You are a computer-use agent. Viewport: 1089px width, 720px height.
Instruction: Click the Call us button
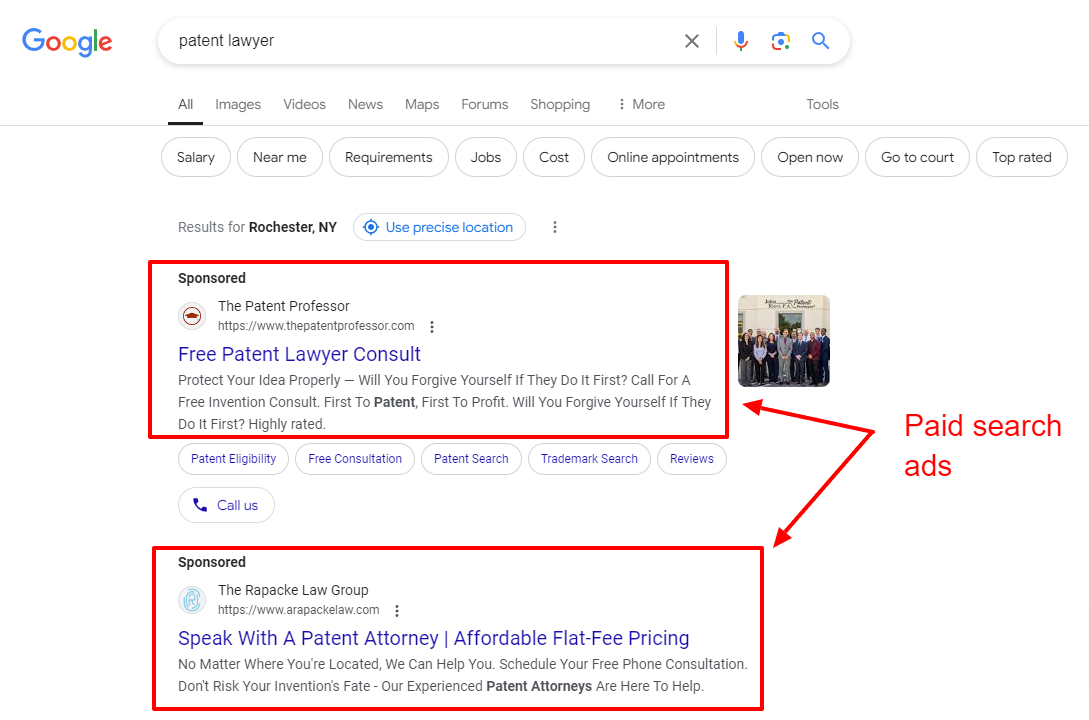[x=226, y=505]
